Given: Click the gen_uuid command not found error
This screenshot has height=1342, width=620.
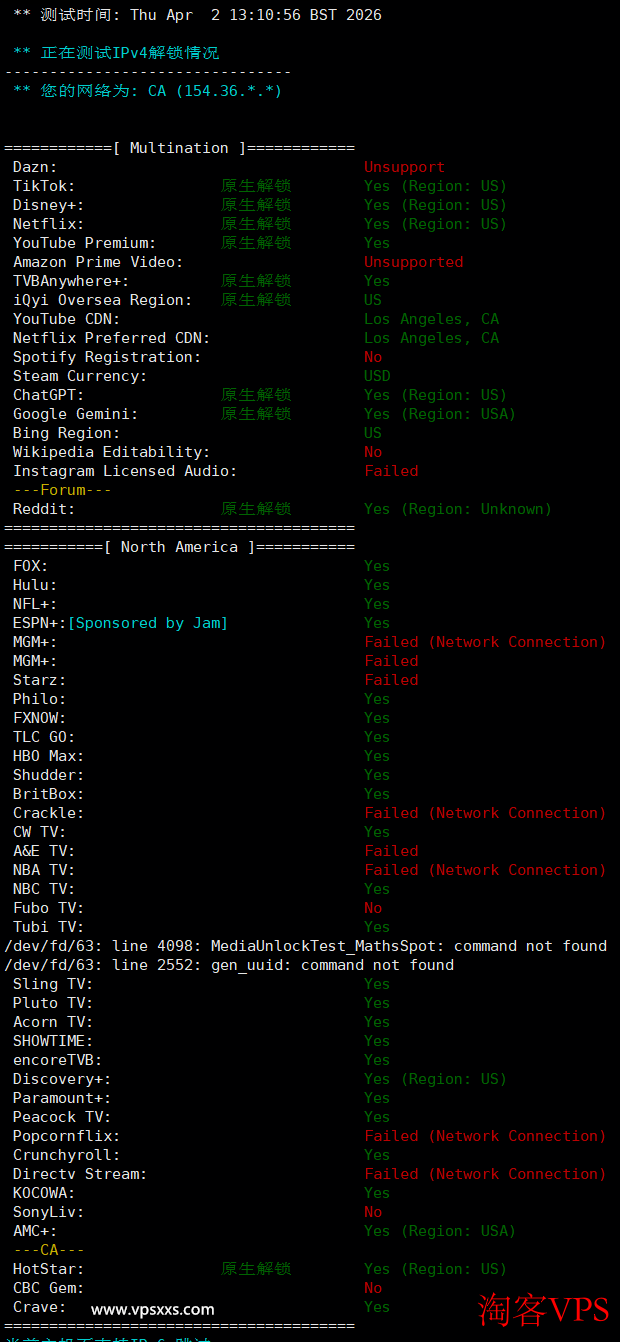Looking at the screenshot, I should coord(229,965).
